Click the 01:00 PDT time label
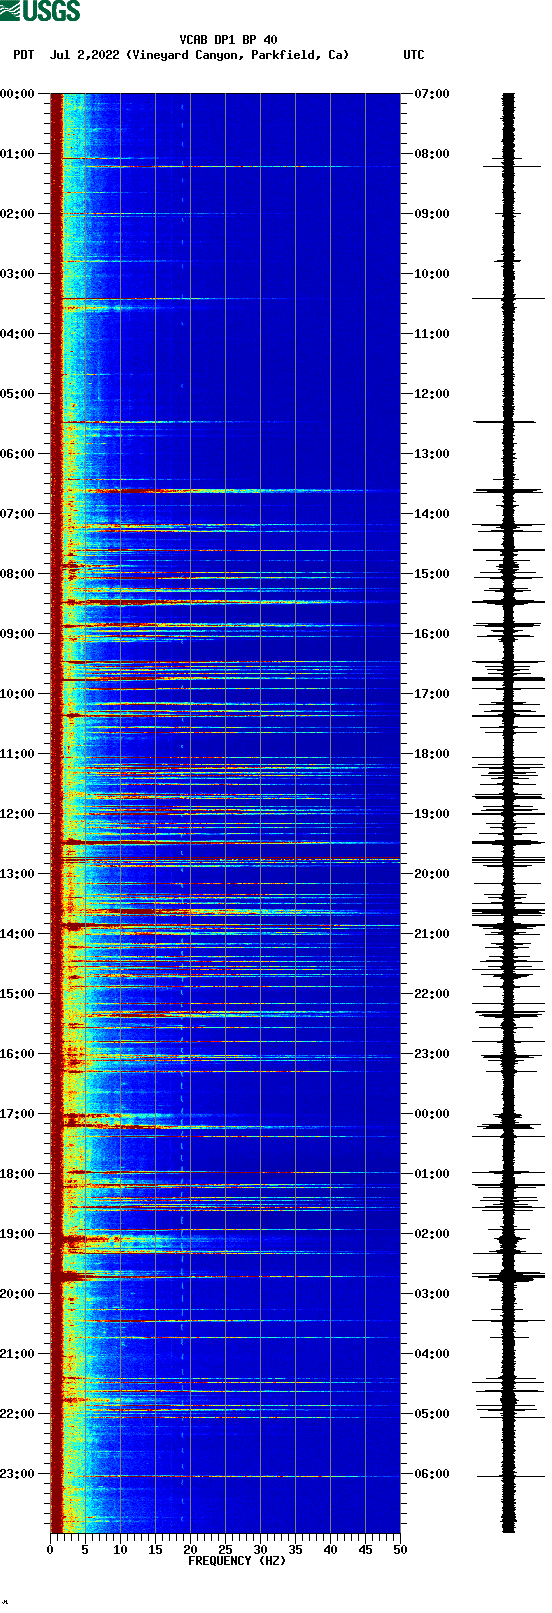Screen dimensions: 552x1613 [18, 154]
